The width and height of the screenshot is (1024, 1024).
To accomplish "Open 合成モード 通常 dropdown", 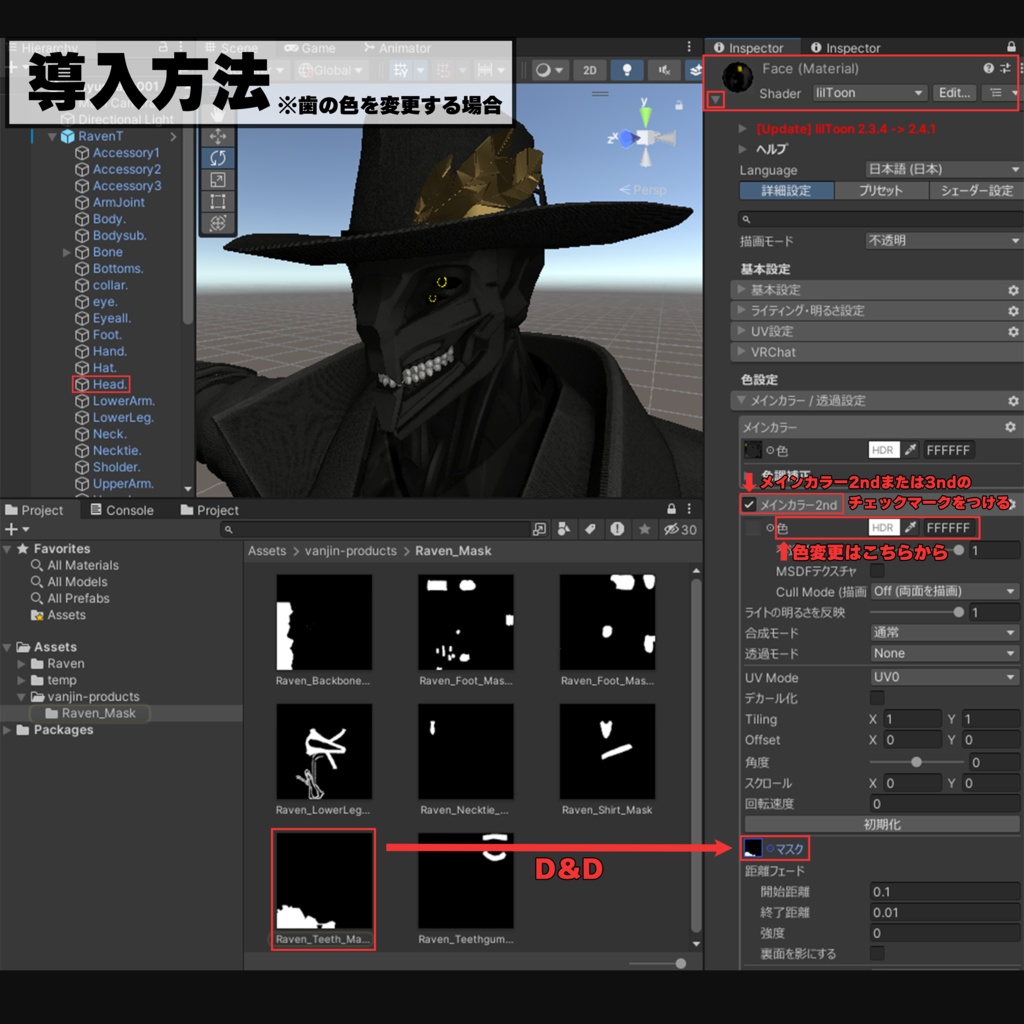I will pos(944,632).
